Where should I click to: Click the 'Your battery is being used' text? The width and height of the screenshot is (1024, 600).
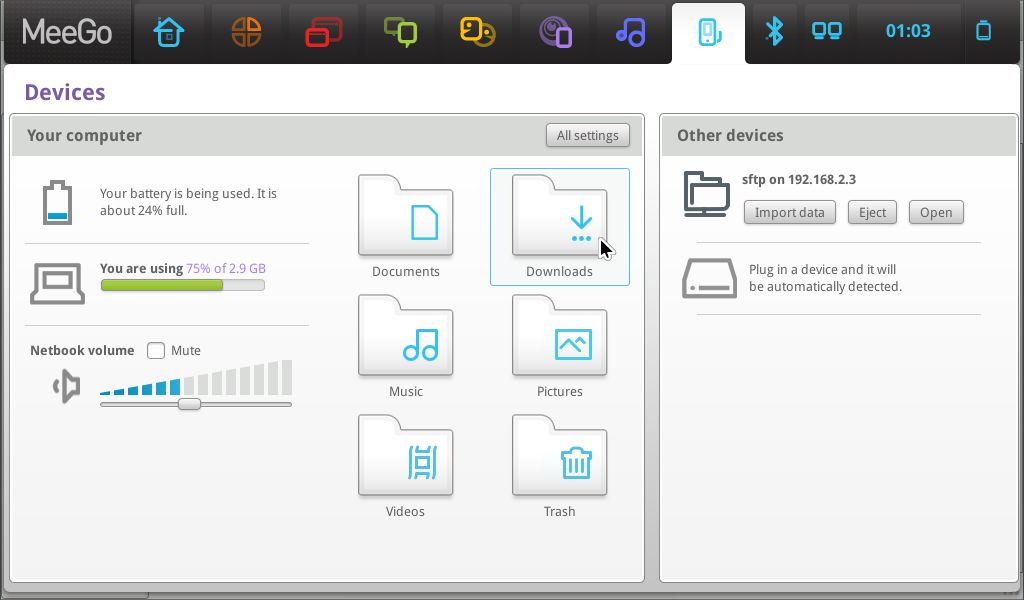tap(188, 202)
